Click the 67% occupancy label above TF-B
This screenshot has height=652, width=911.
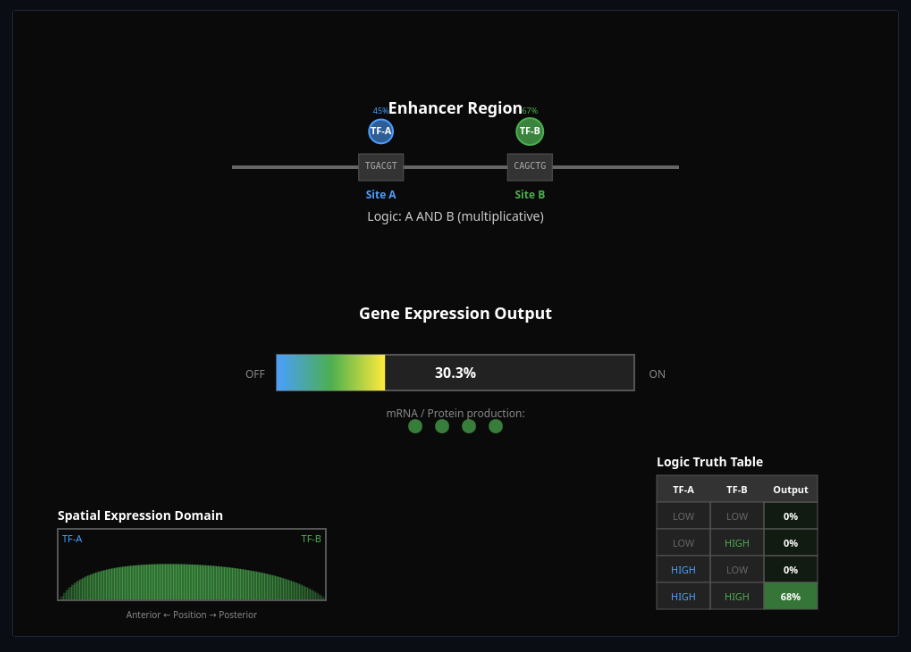pos(531,111)
